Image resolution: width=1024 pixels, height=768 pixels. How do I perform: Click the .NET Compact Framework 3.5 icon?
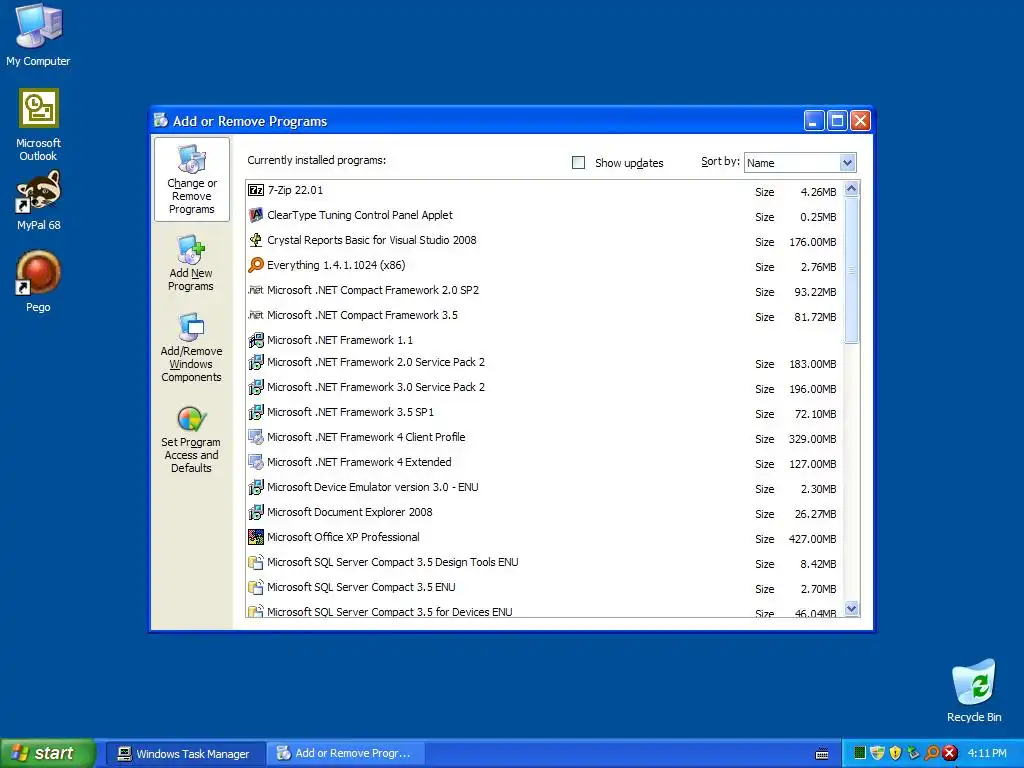point(256,315)
